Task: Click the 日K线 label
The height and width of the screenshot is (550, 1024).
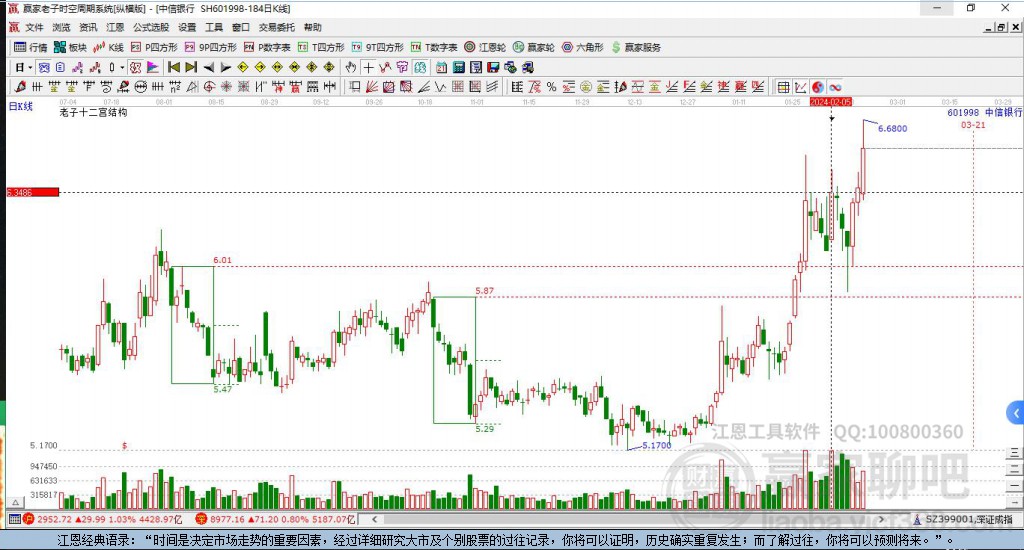Action: point(20,106)
